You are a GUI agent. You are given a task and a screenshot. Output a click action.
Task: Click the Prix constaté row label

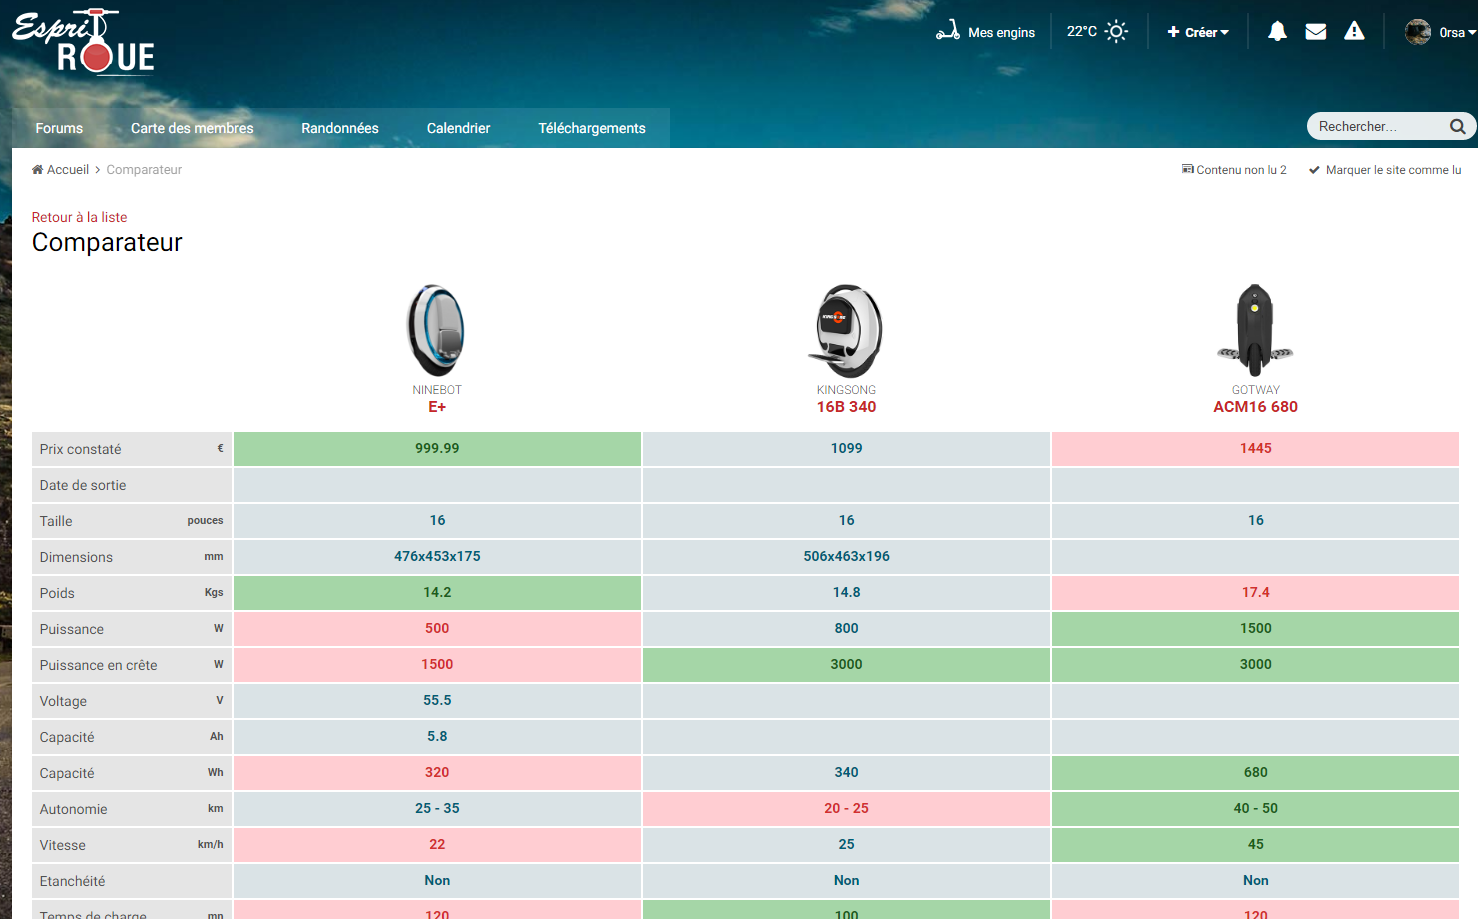tap(80, 449)
